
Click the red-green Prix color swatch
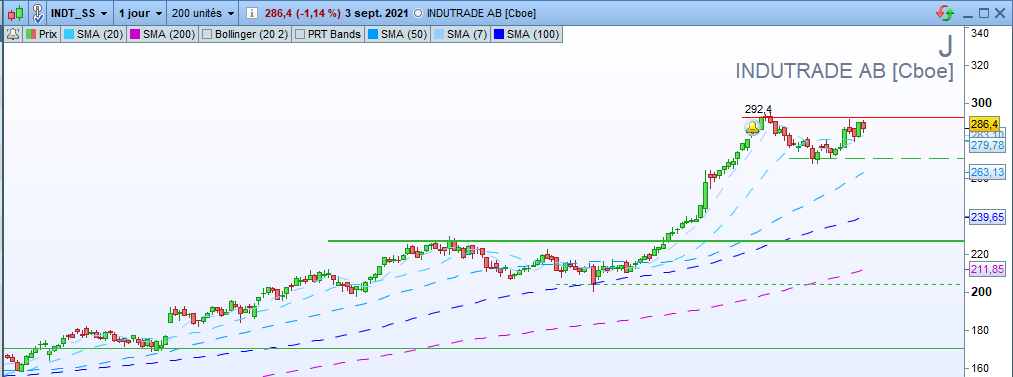click(x=30, y=34)
